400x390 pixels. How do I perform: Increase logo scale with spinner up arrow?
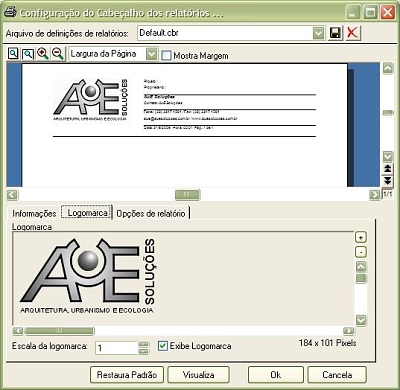(x=143, y=344)
